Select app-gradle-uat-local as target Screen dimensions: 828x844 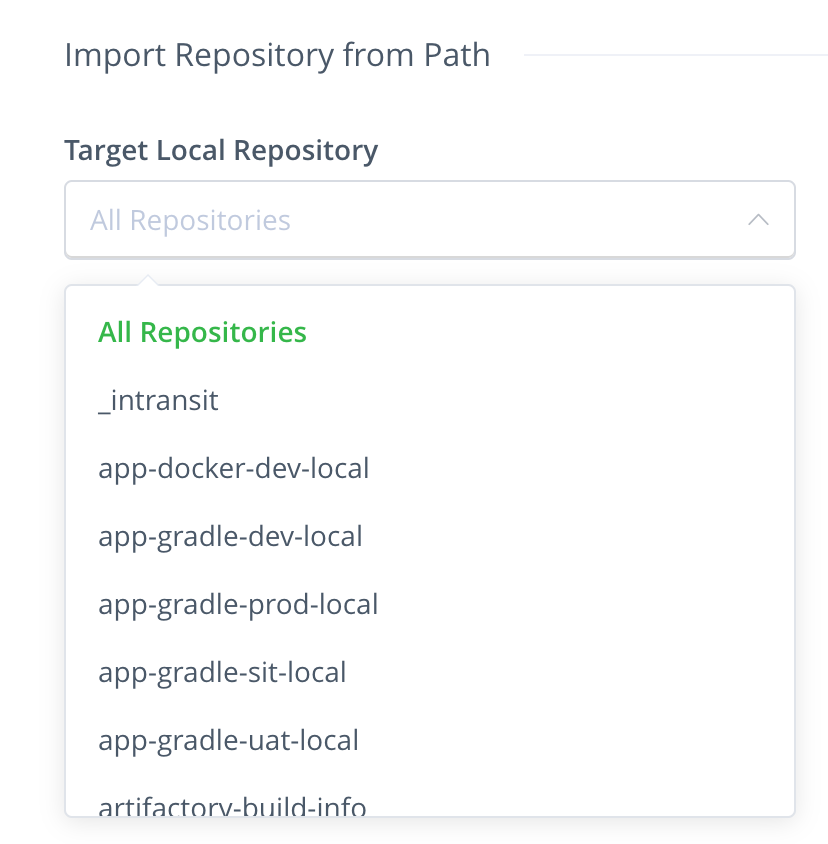click(228, 740)
